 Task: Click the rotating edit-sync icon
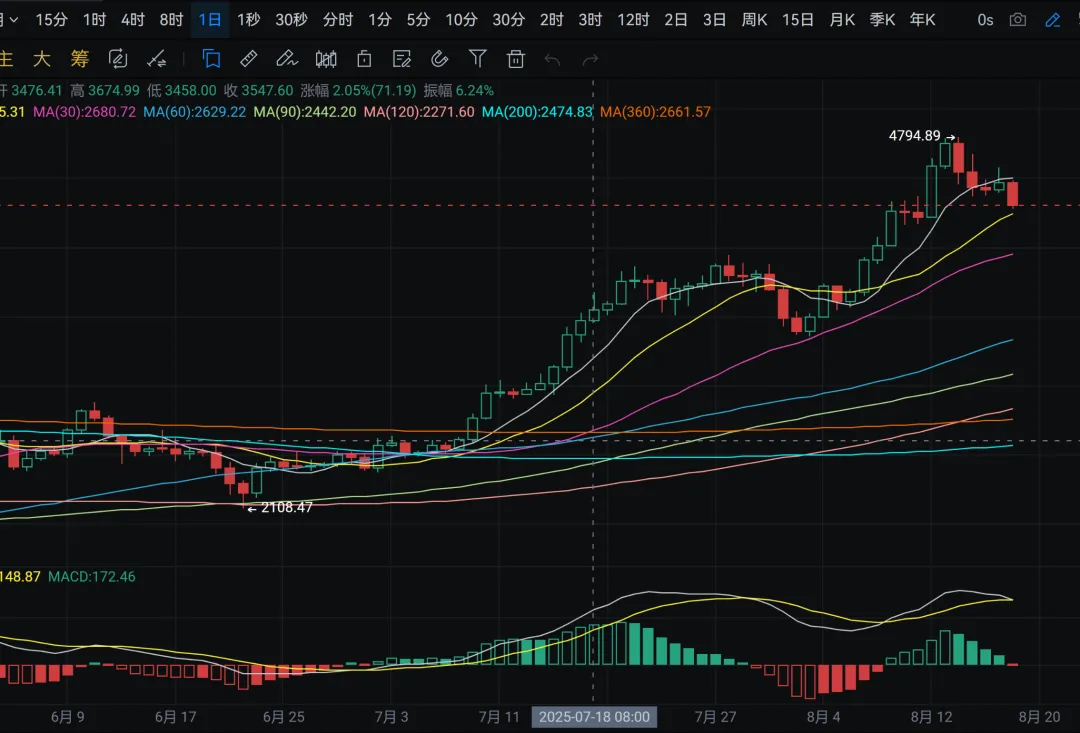(118, 59)
